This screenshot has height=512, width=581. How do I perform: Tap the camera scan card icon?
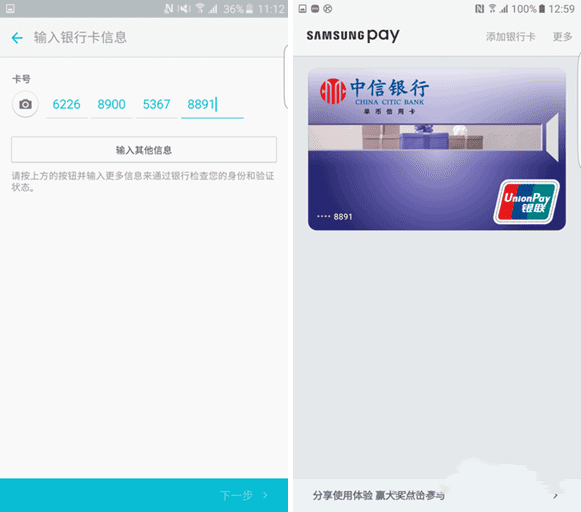tap(25, 104)
